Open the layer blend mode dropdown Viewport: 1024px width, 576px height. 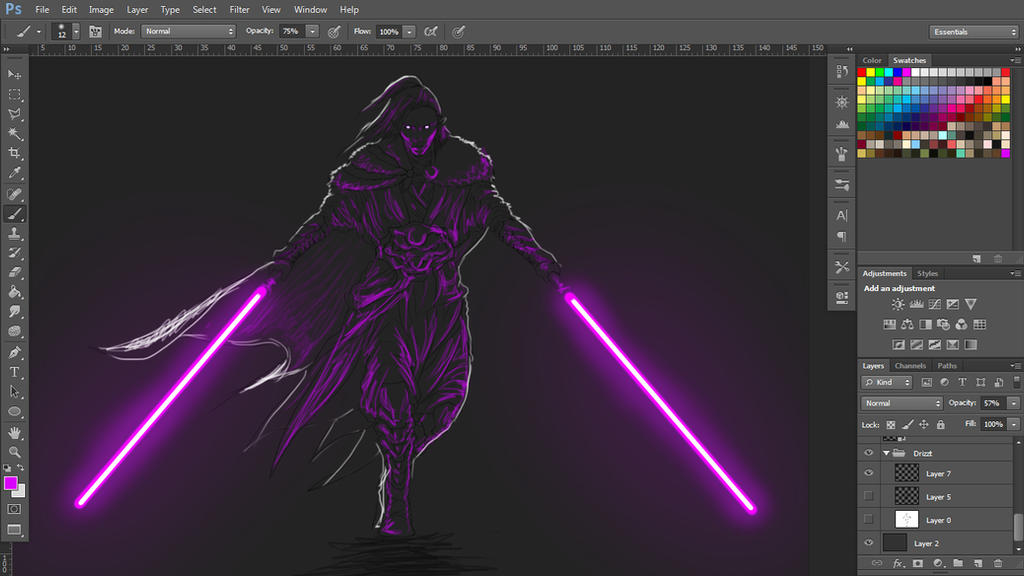point(902,403)
